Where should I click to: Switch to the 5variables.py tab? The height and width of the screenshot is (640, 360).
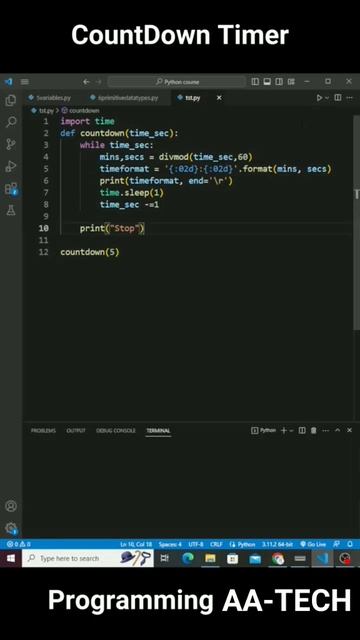pos(50,98)
